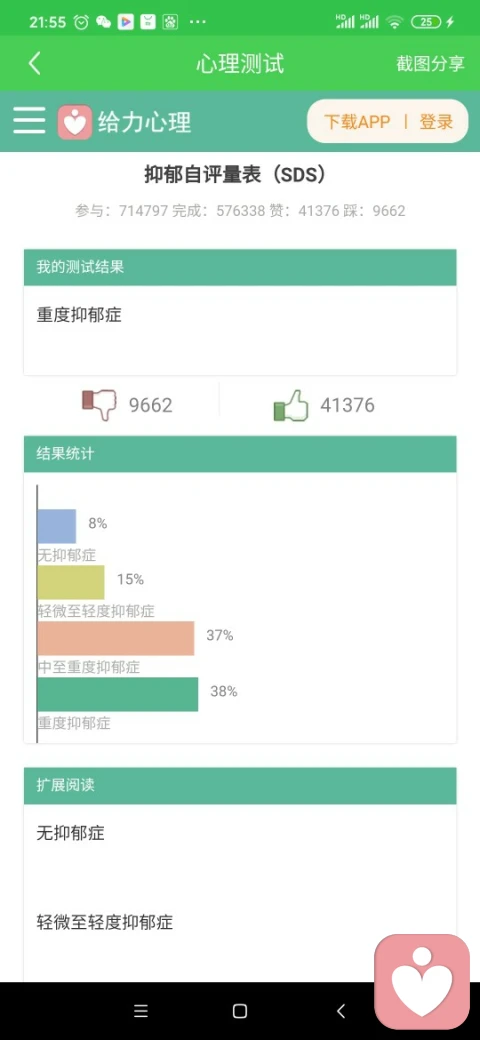Tap 截图分享 to share a screenshot
The width and height of the screenshot is (480, 1040).
[x=430, y=63]
